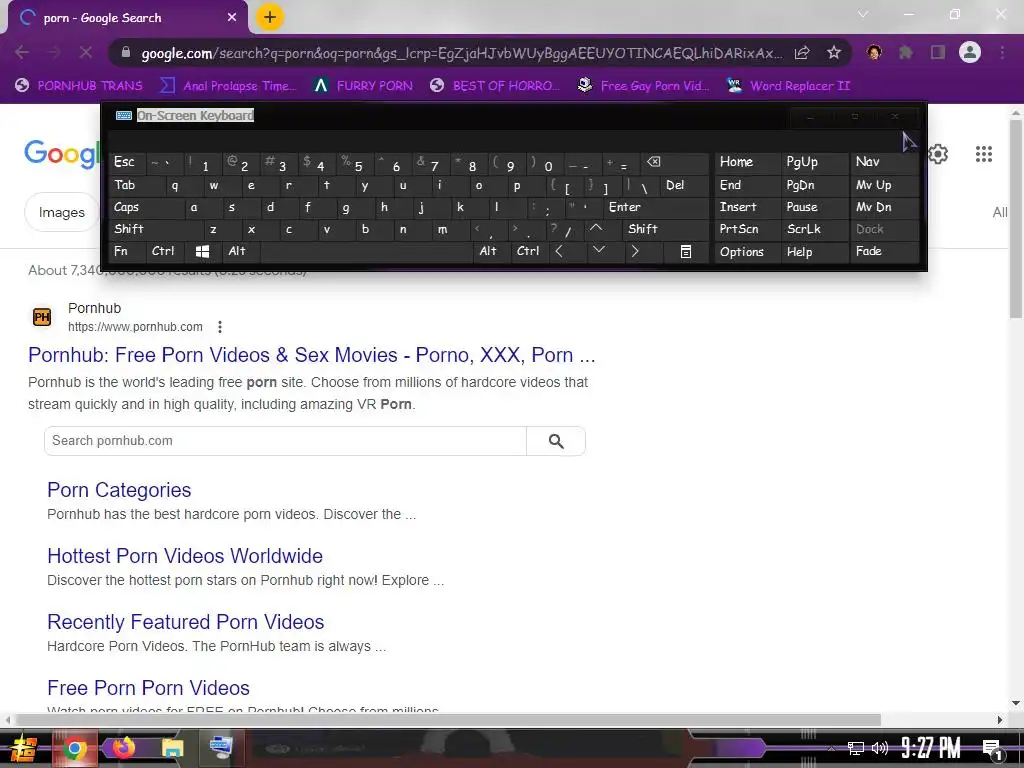Open File Explorer from the taskbar

(172, 748)
